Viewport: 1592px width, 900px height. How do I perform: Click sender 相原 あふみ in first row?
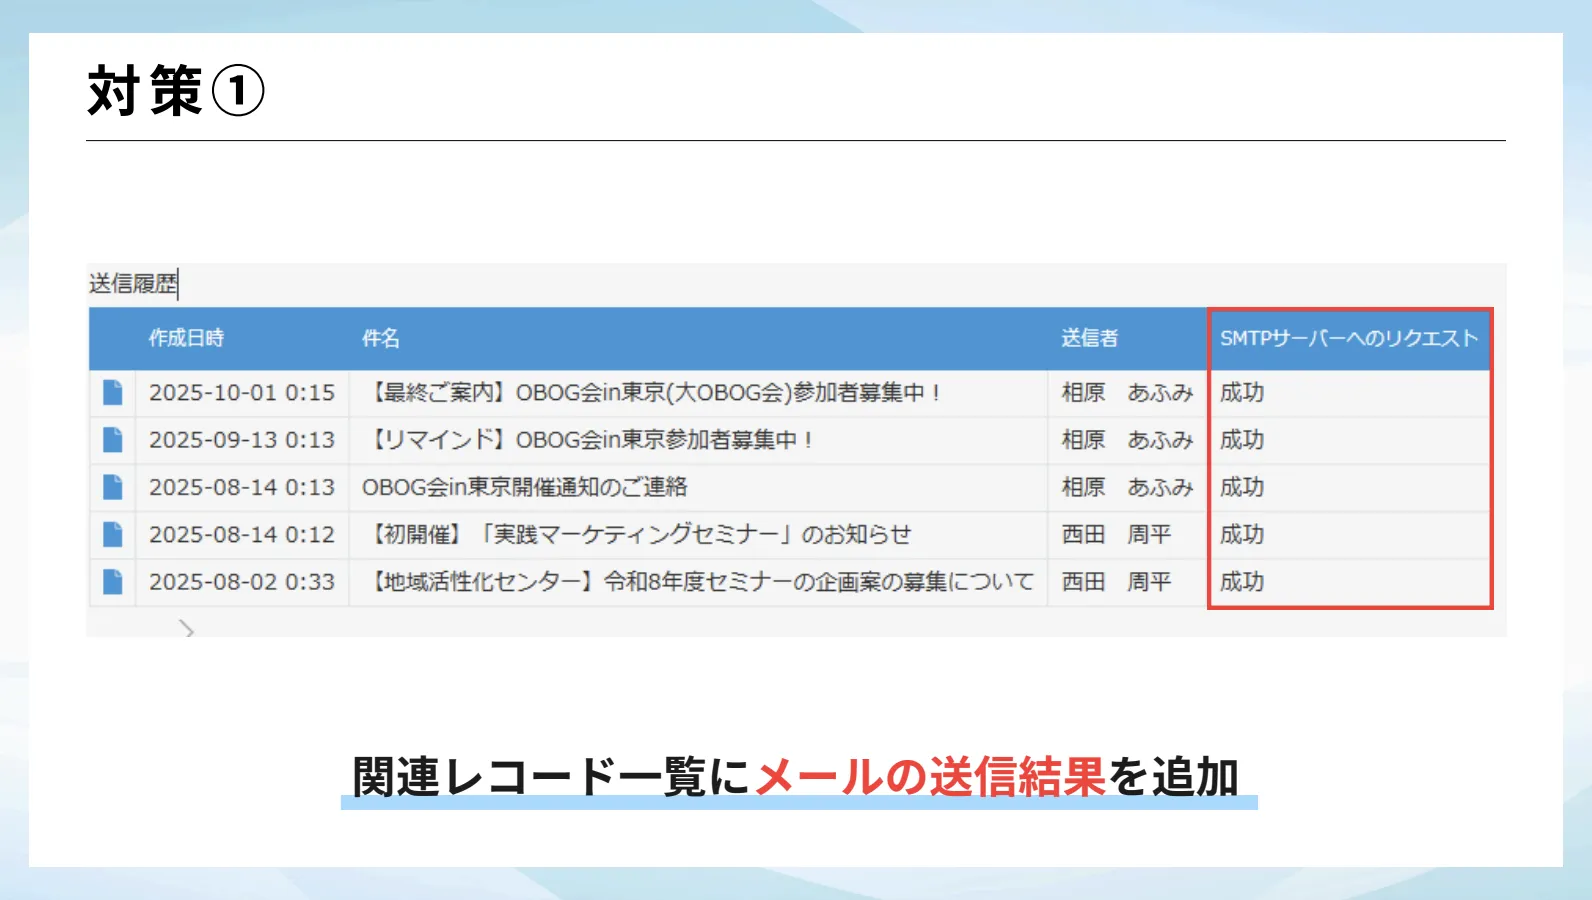pos(1127,393)
